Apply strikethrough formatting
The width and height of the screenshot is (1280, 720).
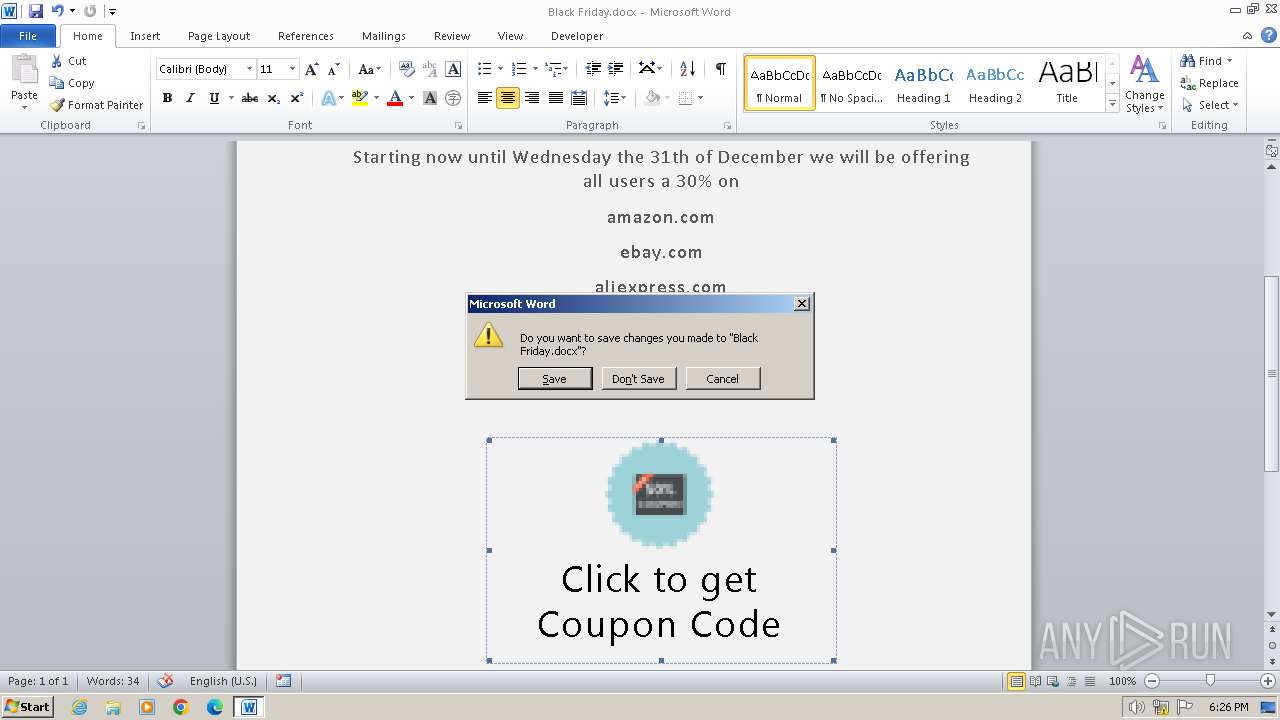coord(250,98)
